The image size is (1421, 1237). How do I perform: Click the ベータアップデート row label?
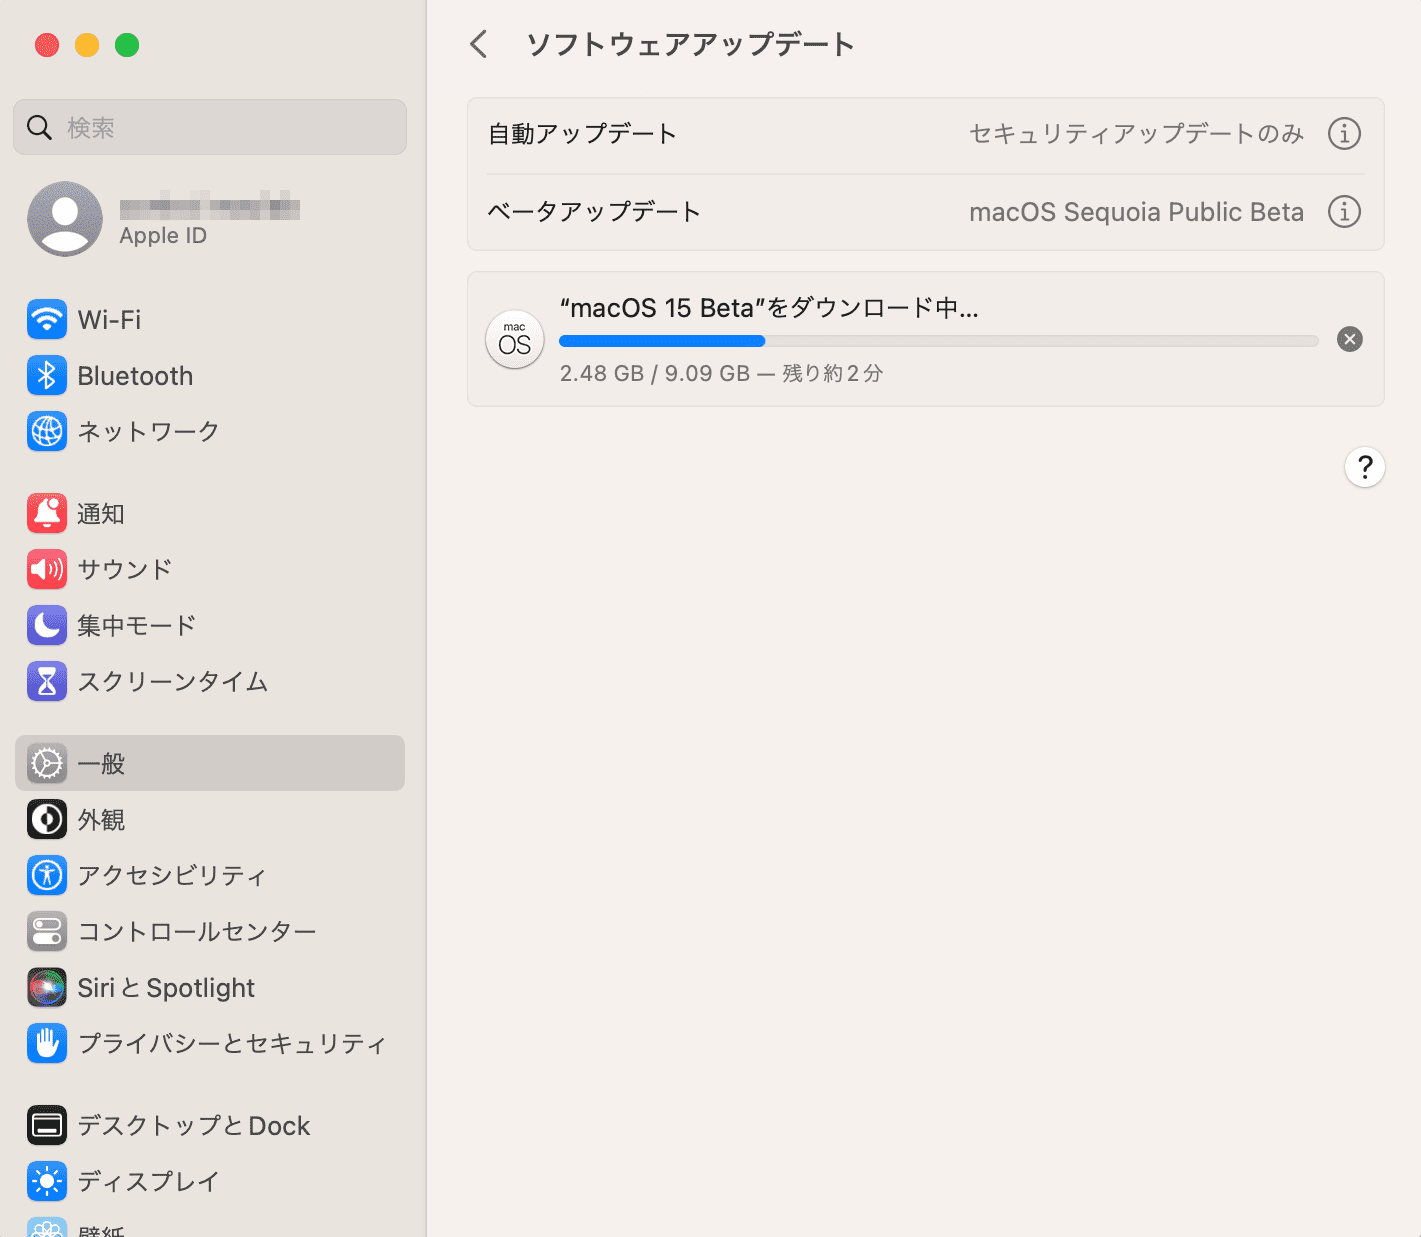pos(594,211)
